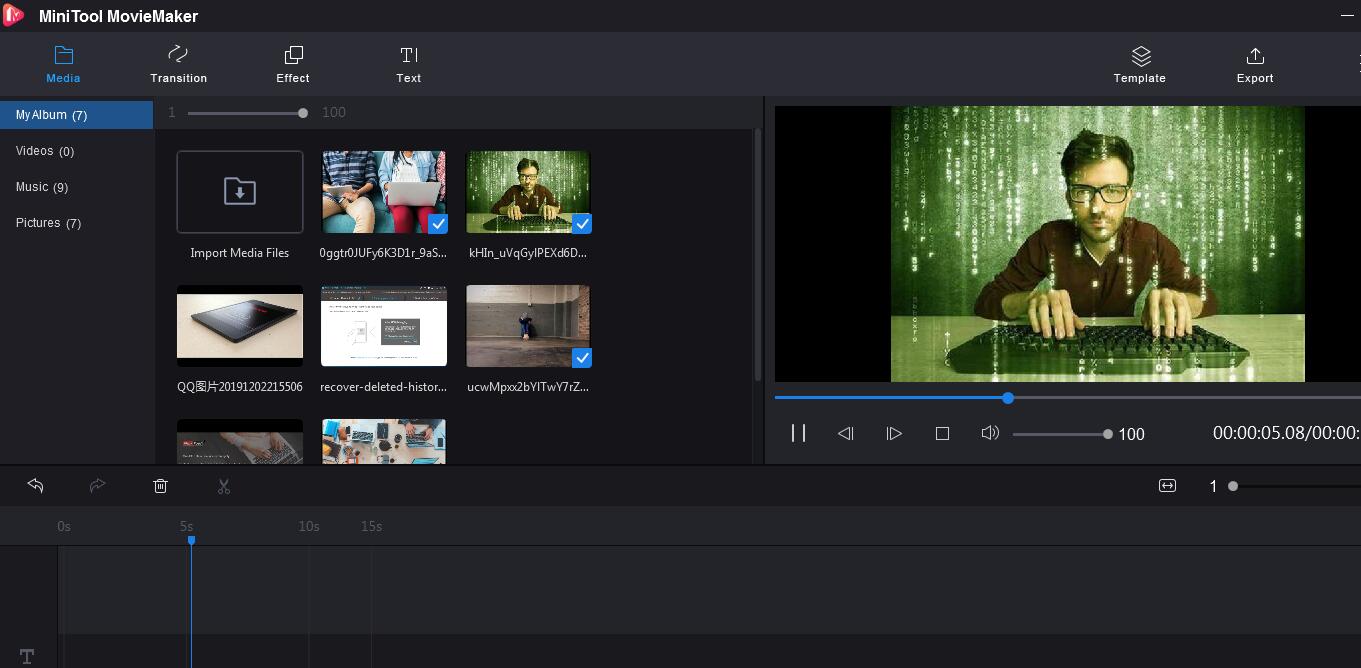
Task: Click the media library vertical scrollbar
Action: [758, 255]
